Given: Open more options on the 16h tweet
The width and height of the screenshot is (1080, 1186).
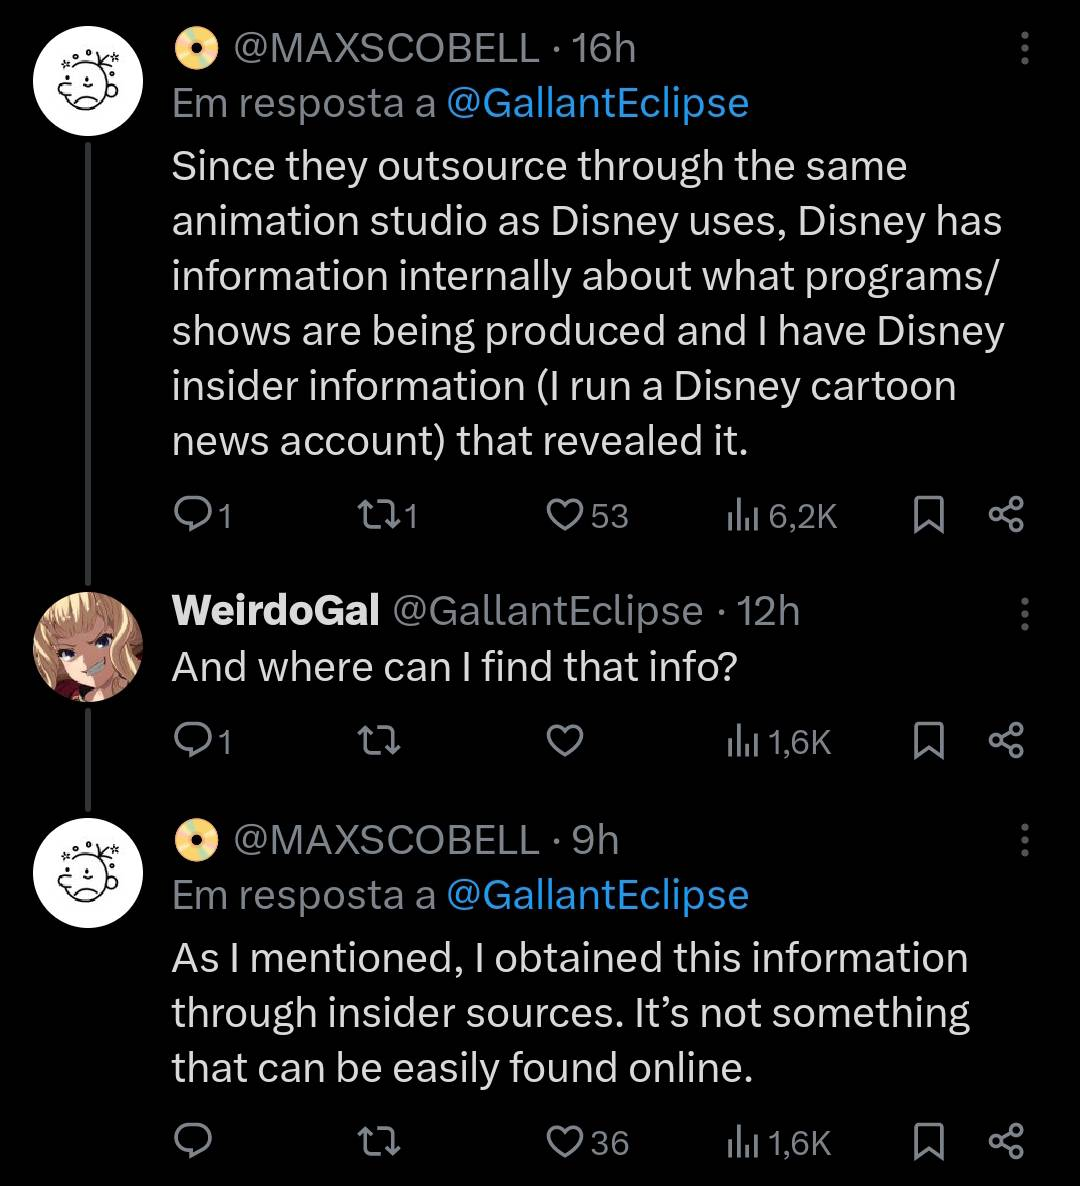Looking at the screenshot, I should click(x=1025, y=48).
